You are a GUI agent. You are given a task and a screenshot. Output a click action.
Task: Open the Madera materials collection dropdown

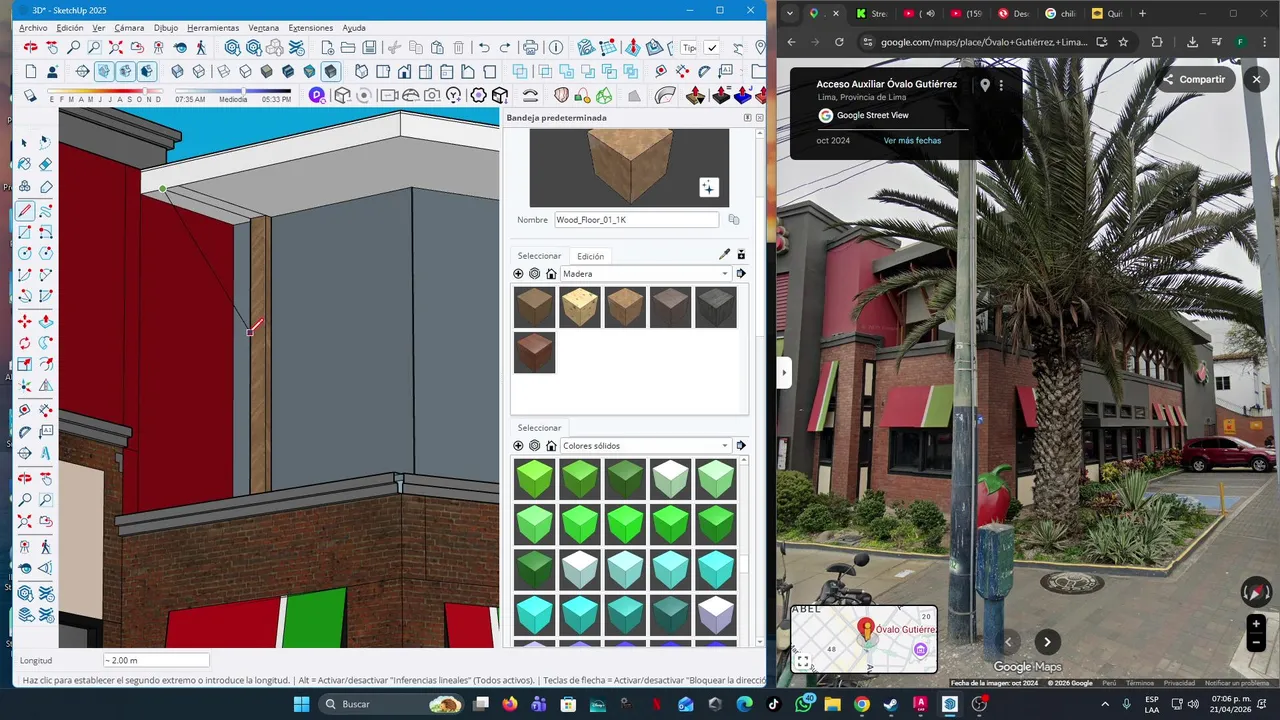tap(645, 274)
